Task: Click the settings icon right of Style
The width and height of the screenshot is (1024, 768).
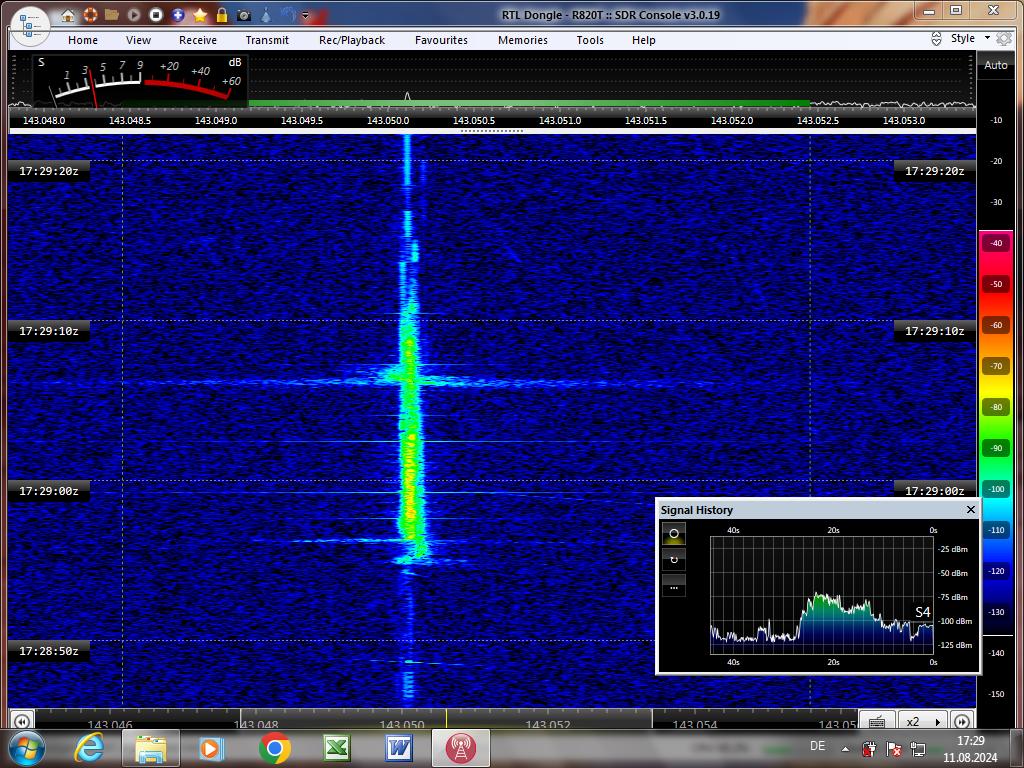Action: click(x=1004, y=39)
